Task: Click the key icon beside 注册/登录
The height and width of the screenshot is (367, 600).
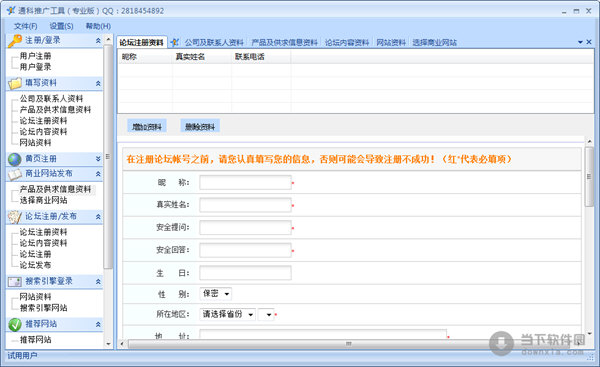Action: (15, 41)
